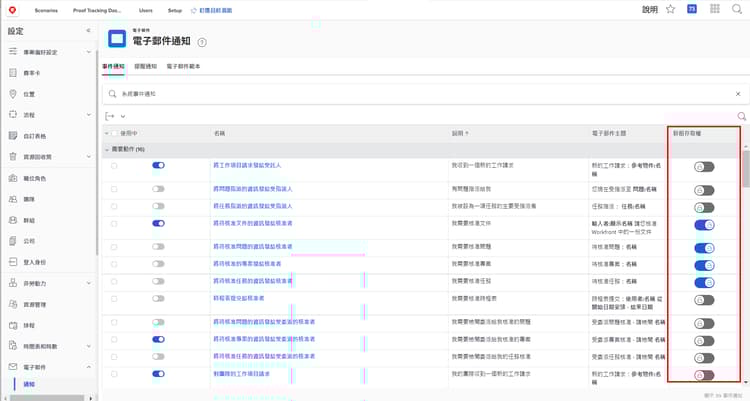
Task: Open the Scenarios navigation item
Action: pyautogui.click(x=46, y=10)
